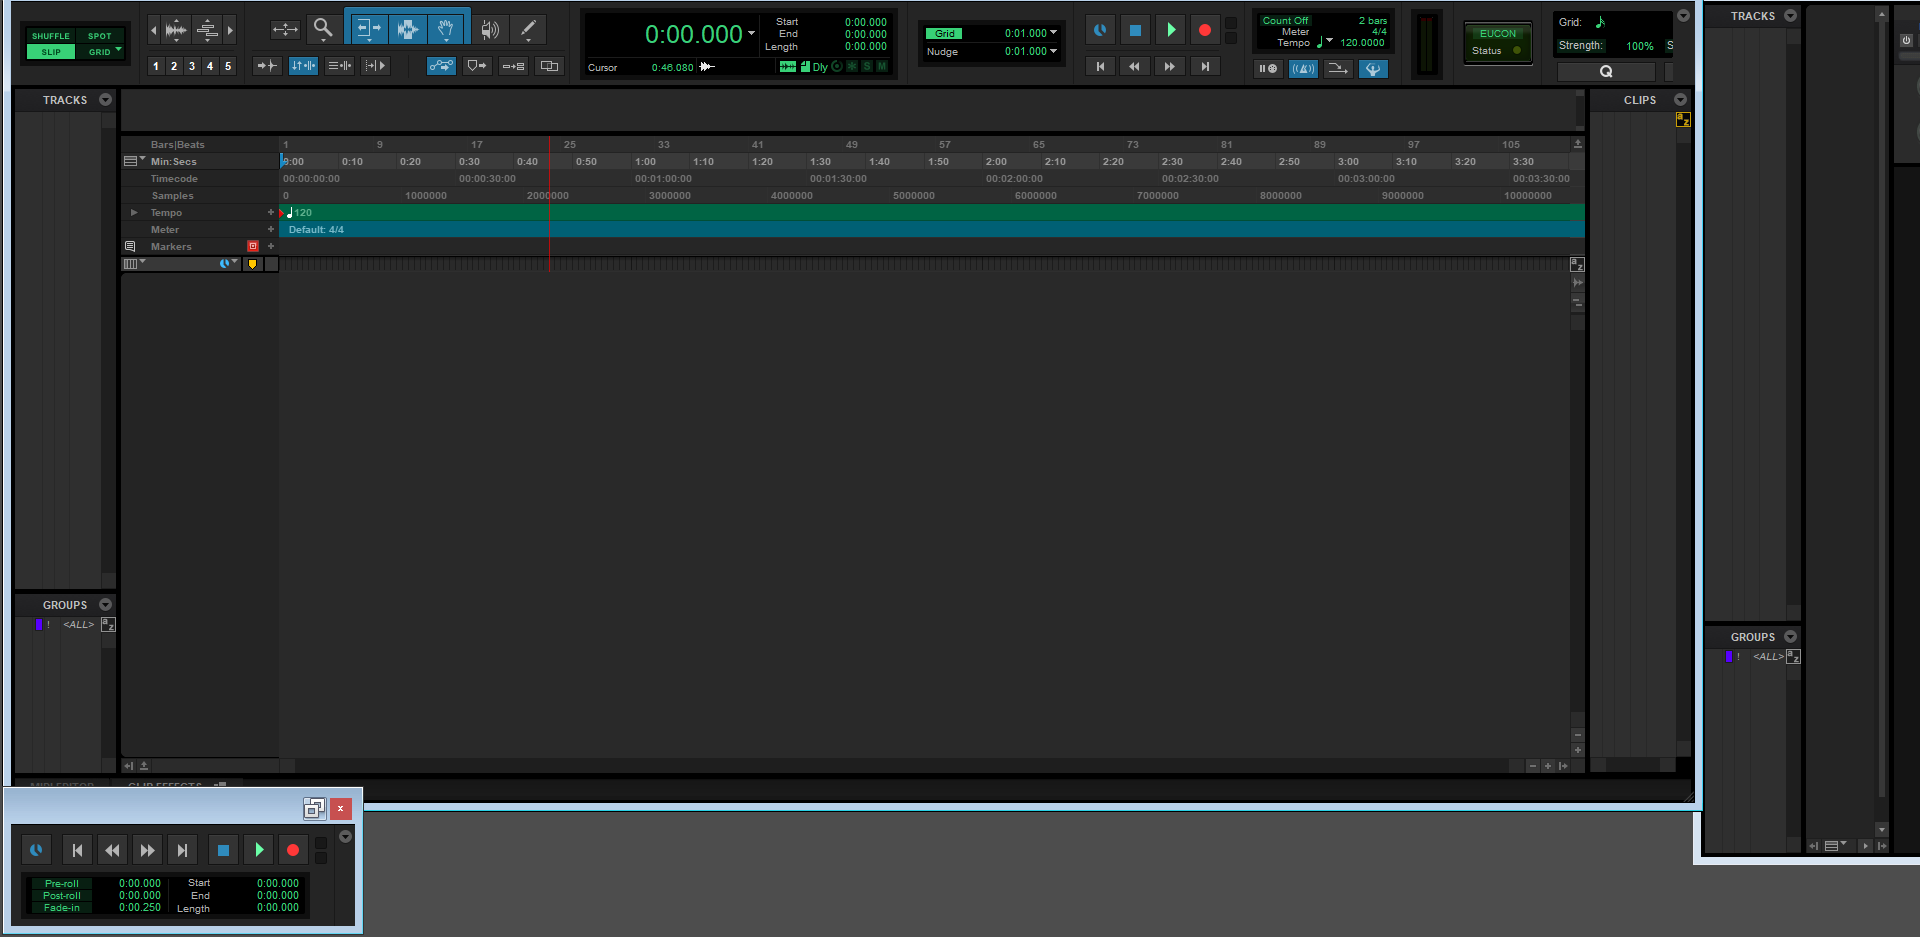1920x937 pixels.
Task: Enable Shuffle edit mode
Action: [x=50, y=36]
